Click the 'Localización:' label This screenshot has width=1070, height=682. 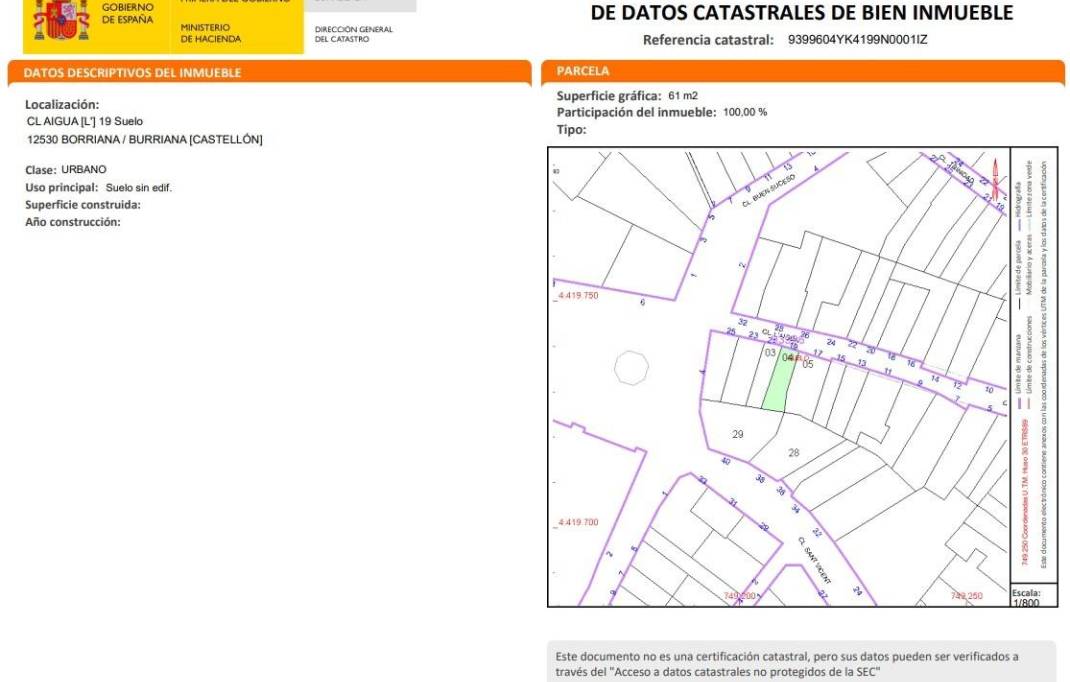click(62, 104)
